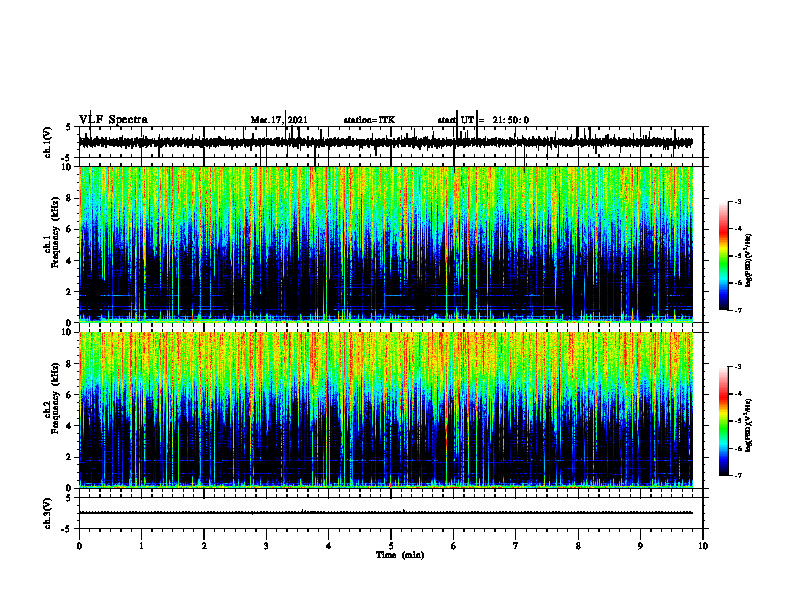
Task: Click the ch.3 voltage trace panel
Action: 391,513
